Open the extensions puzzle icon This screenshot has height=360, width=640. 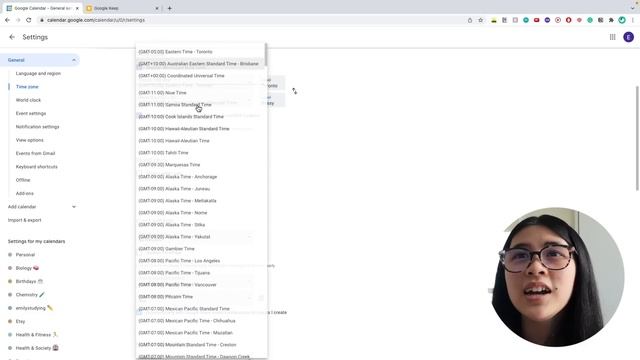click(x=611, y=20)
